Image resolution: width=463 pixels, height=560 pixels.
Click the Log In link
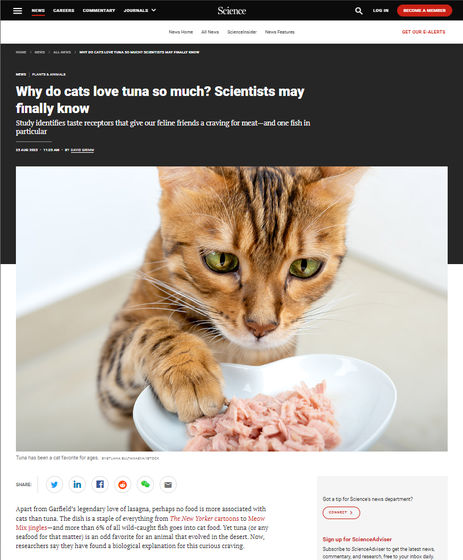pos(380,10)
